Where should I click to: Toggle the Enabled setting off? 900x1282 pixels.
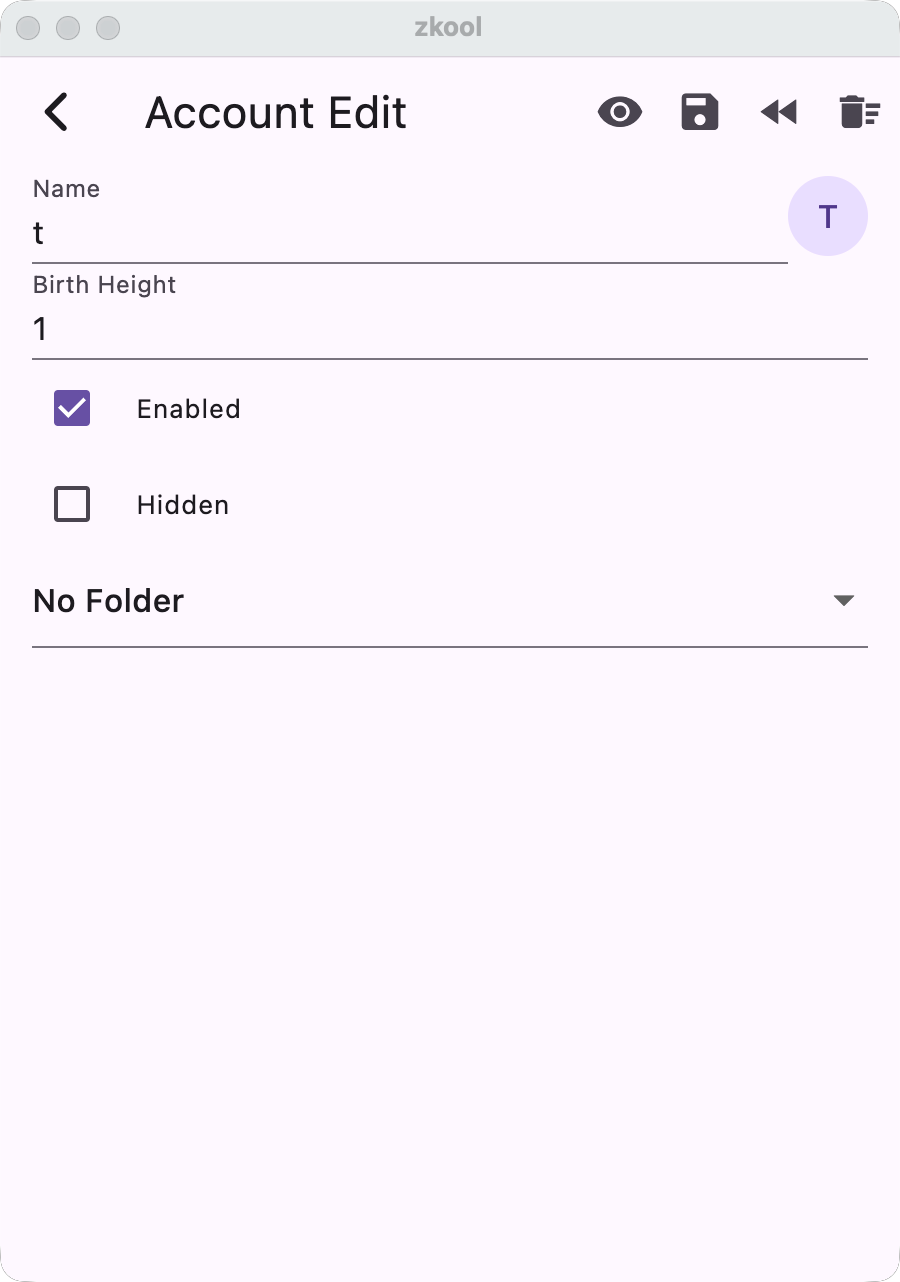[71, 408]
